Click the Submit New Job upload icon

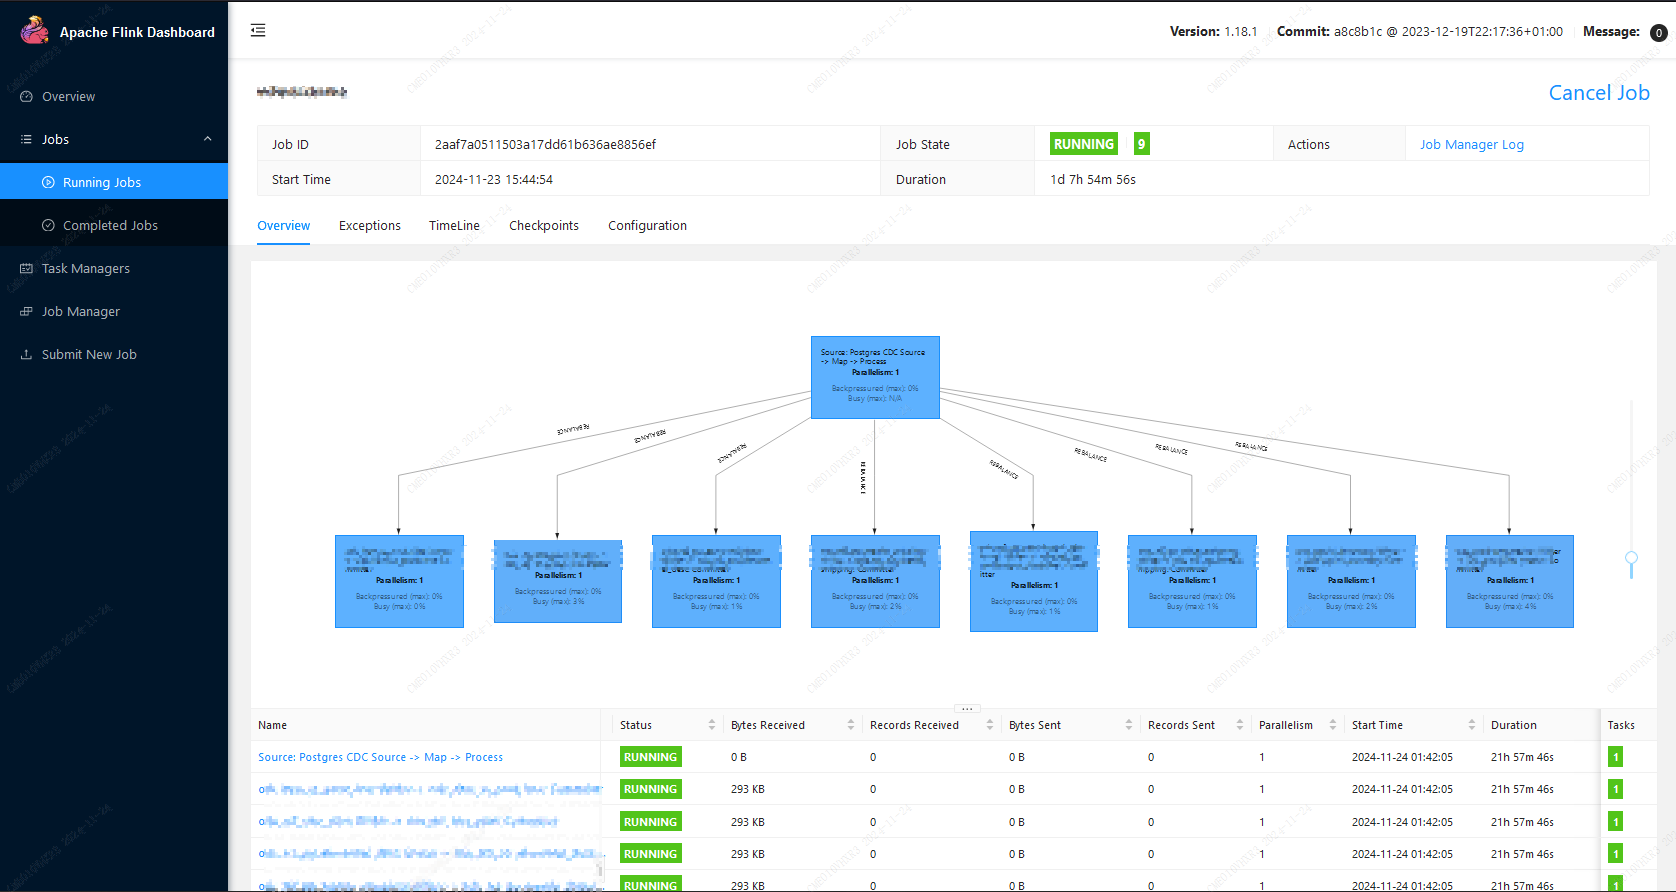click(x=27, y=354)
